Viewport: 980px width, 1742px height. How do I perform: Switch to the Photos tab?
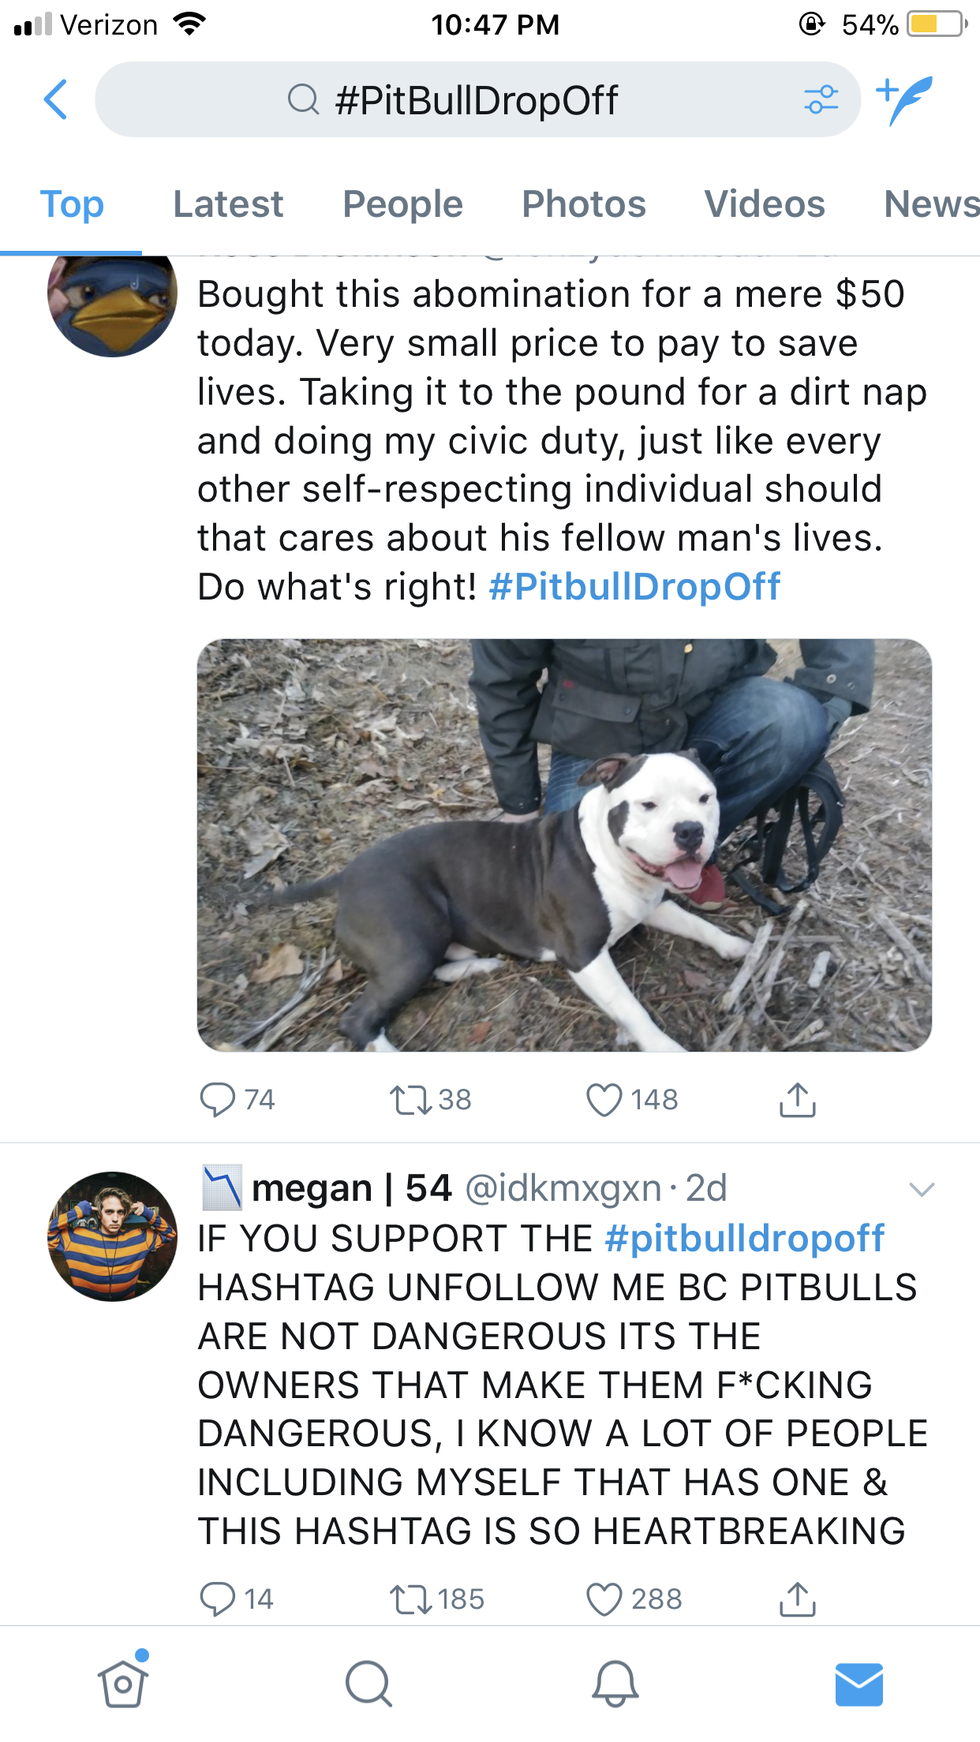[x=584, y=204]
